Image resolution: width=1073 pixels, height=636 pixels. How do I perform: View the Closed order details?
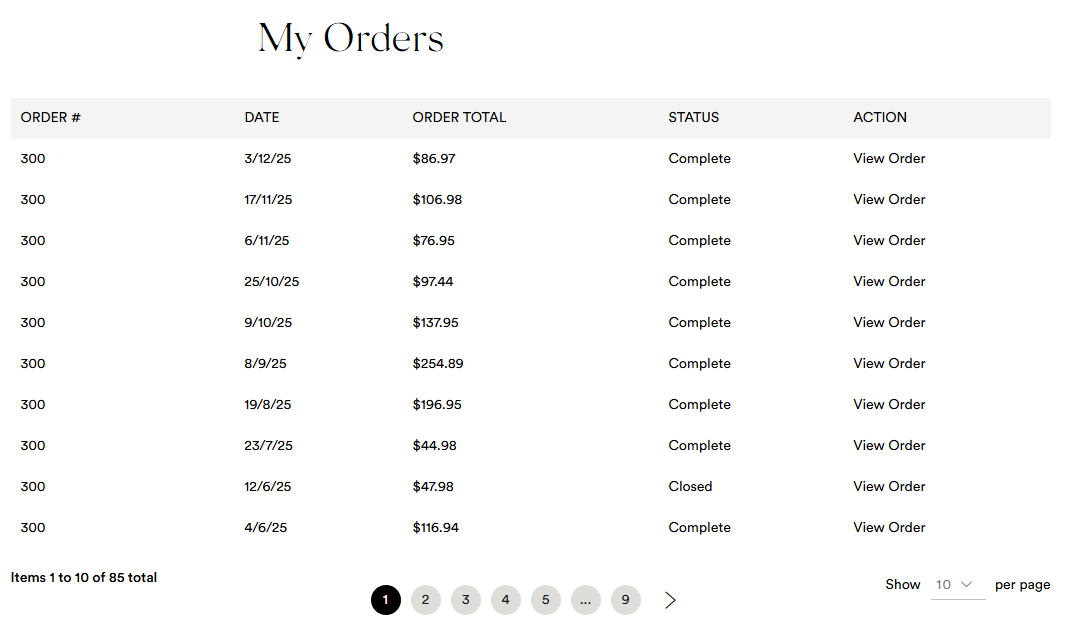(889, 487)
